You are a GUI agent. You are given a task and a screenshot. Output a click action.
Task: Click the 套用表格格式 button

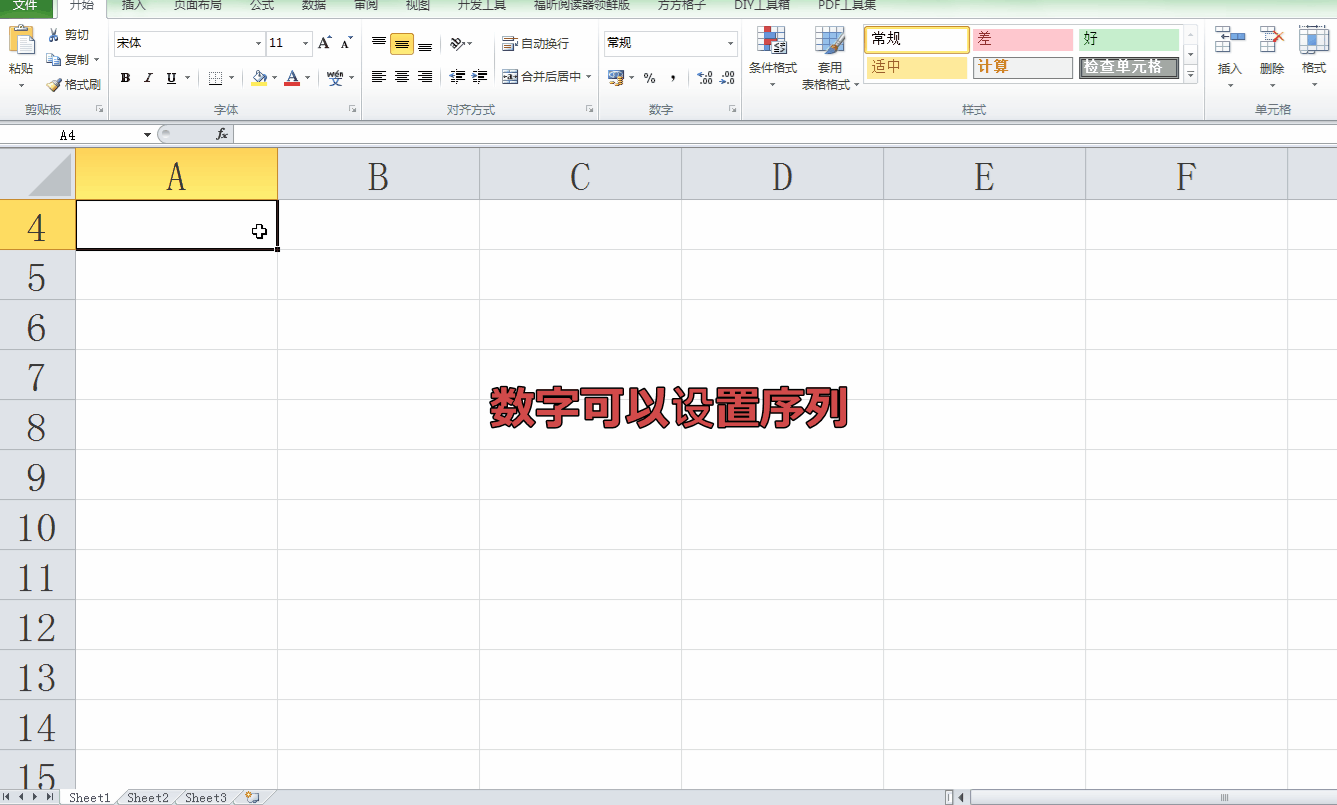[830, 62]
